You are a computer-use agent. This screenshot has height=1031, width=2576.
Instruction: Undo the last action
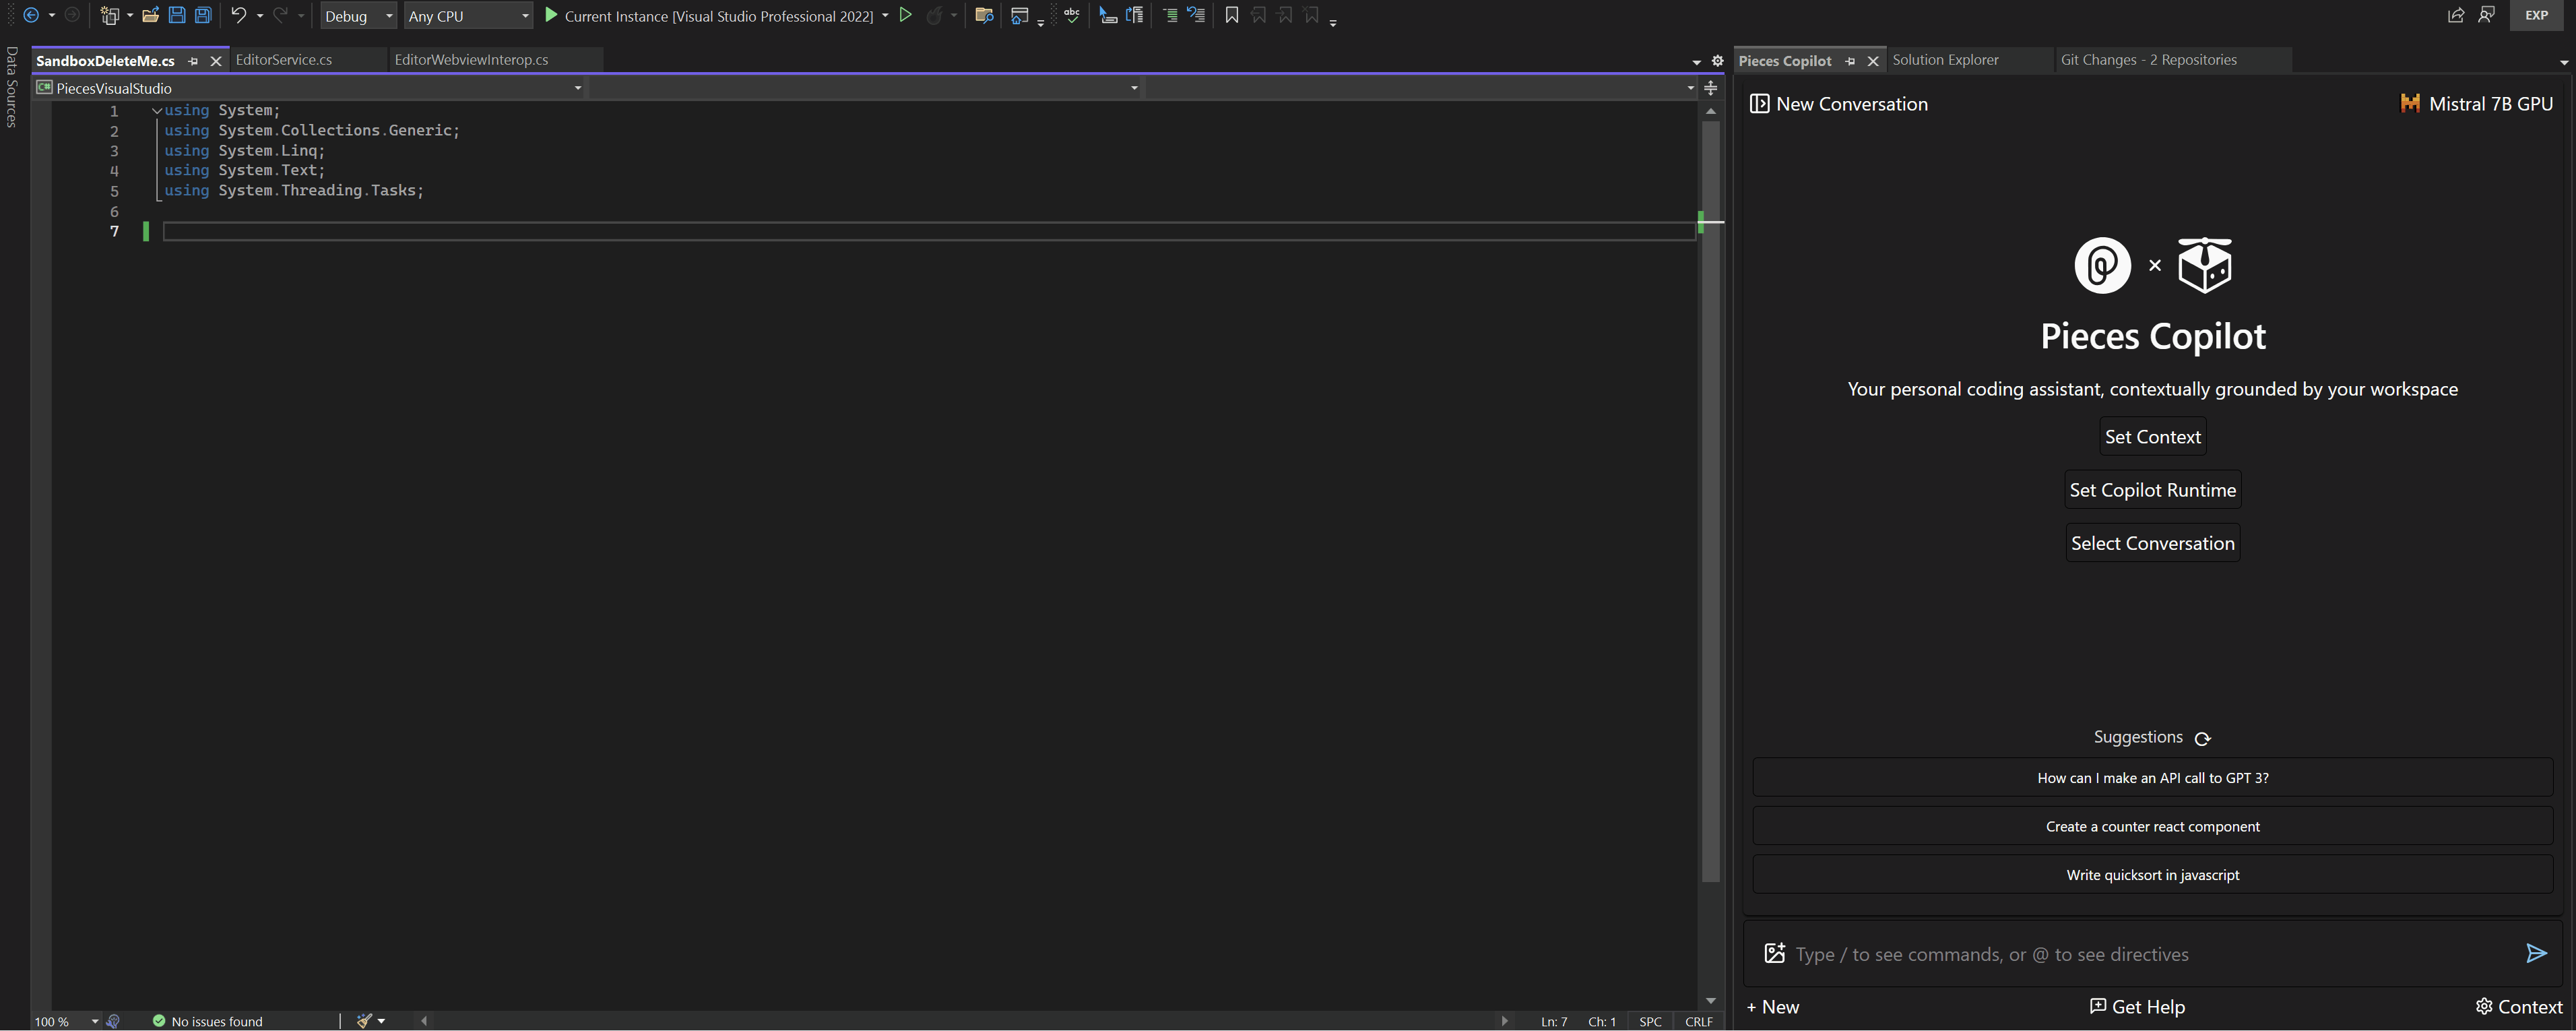[x=238, y=15]
